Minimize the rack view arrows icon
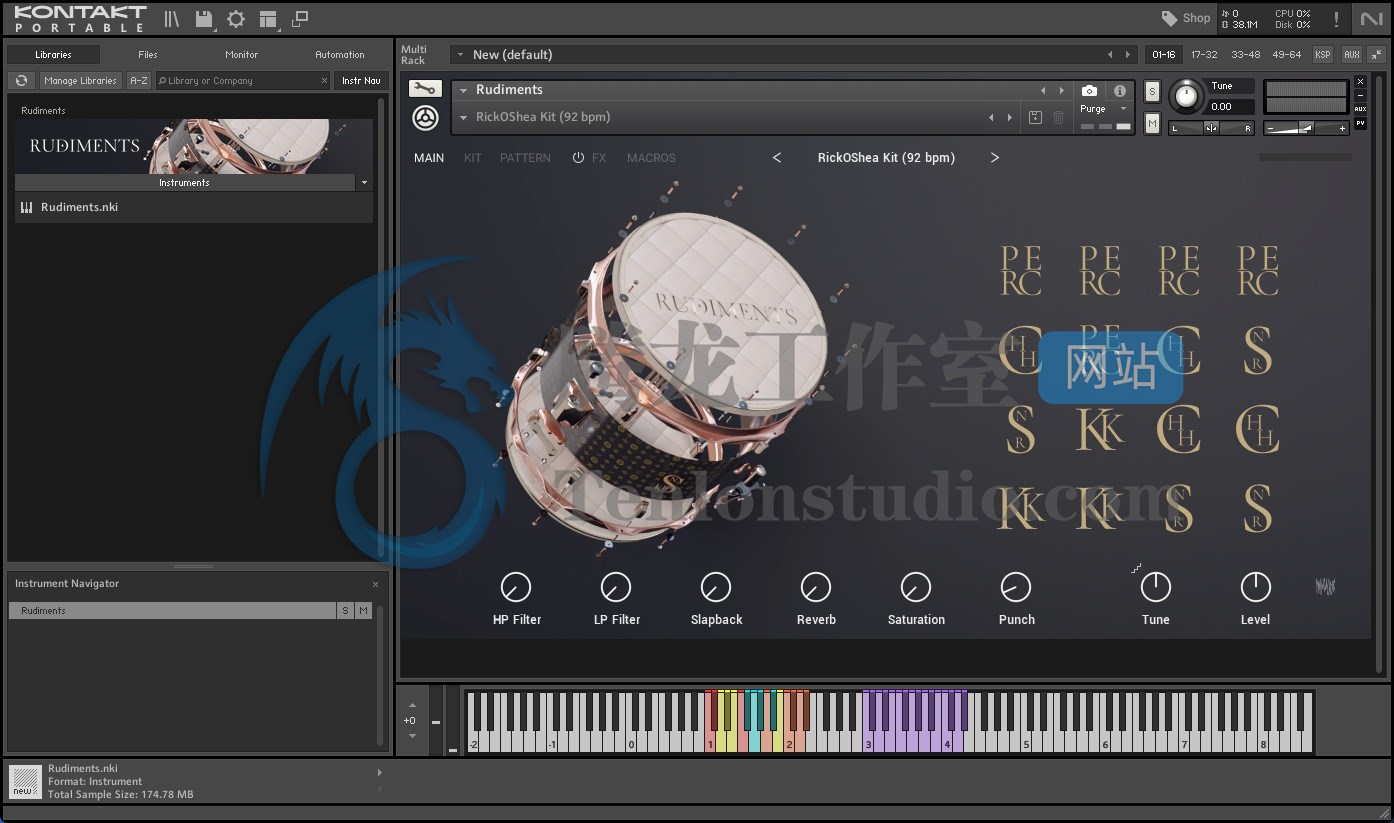 [x=1377, y=55]
